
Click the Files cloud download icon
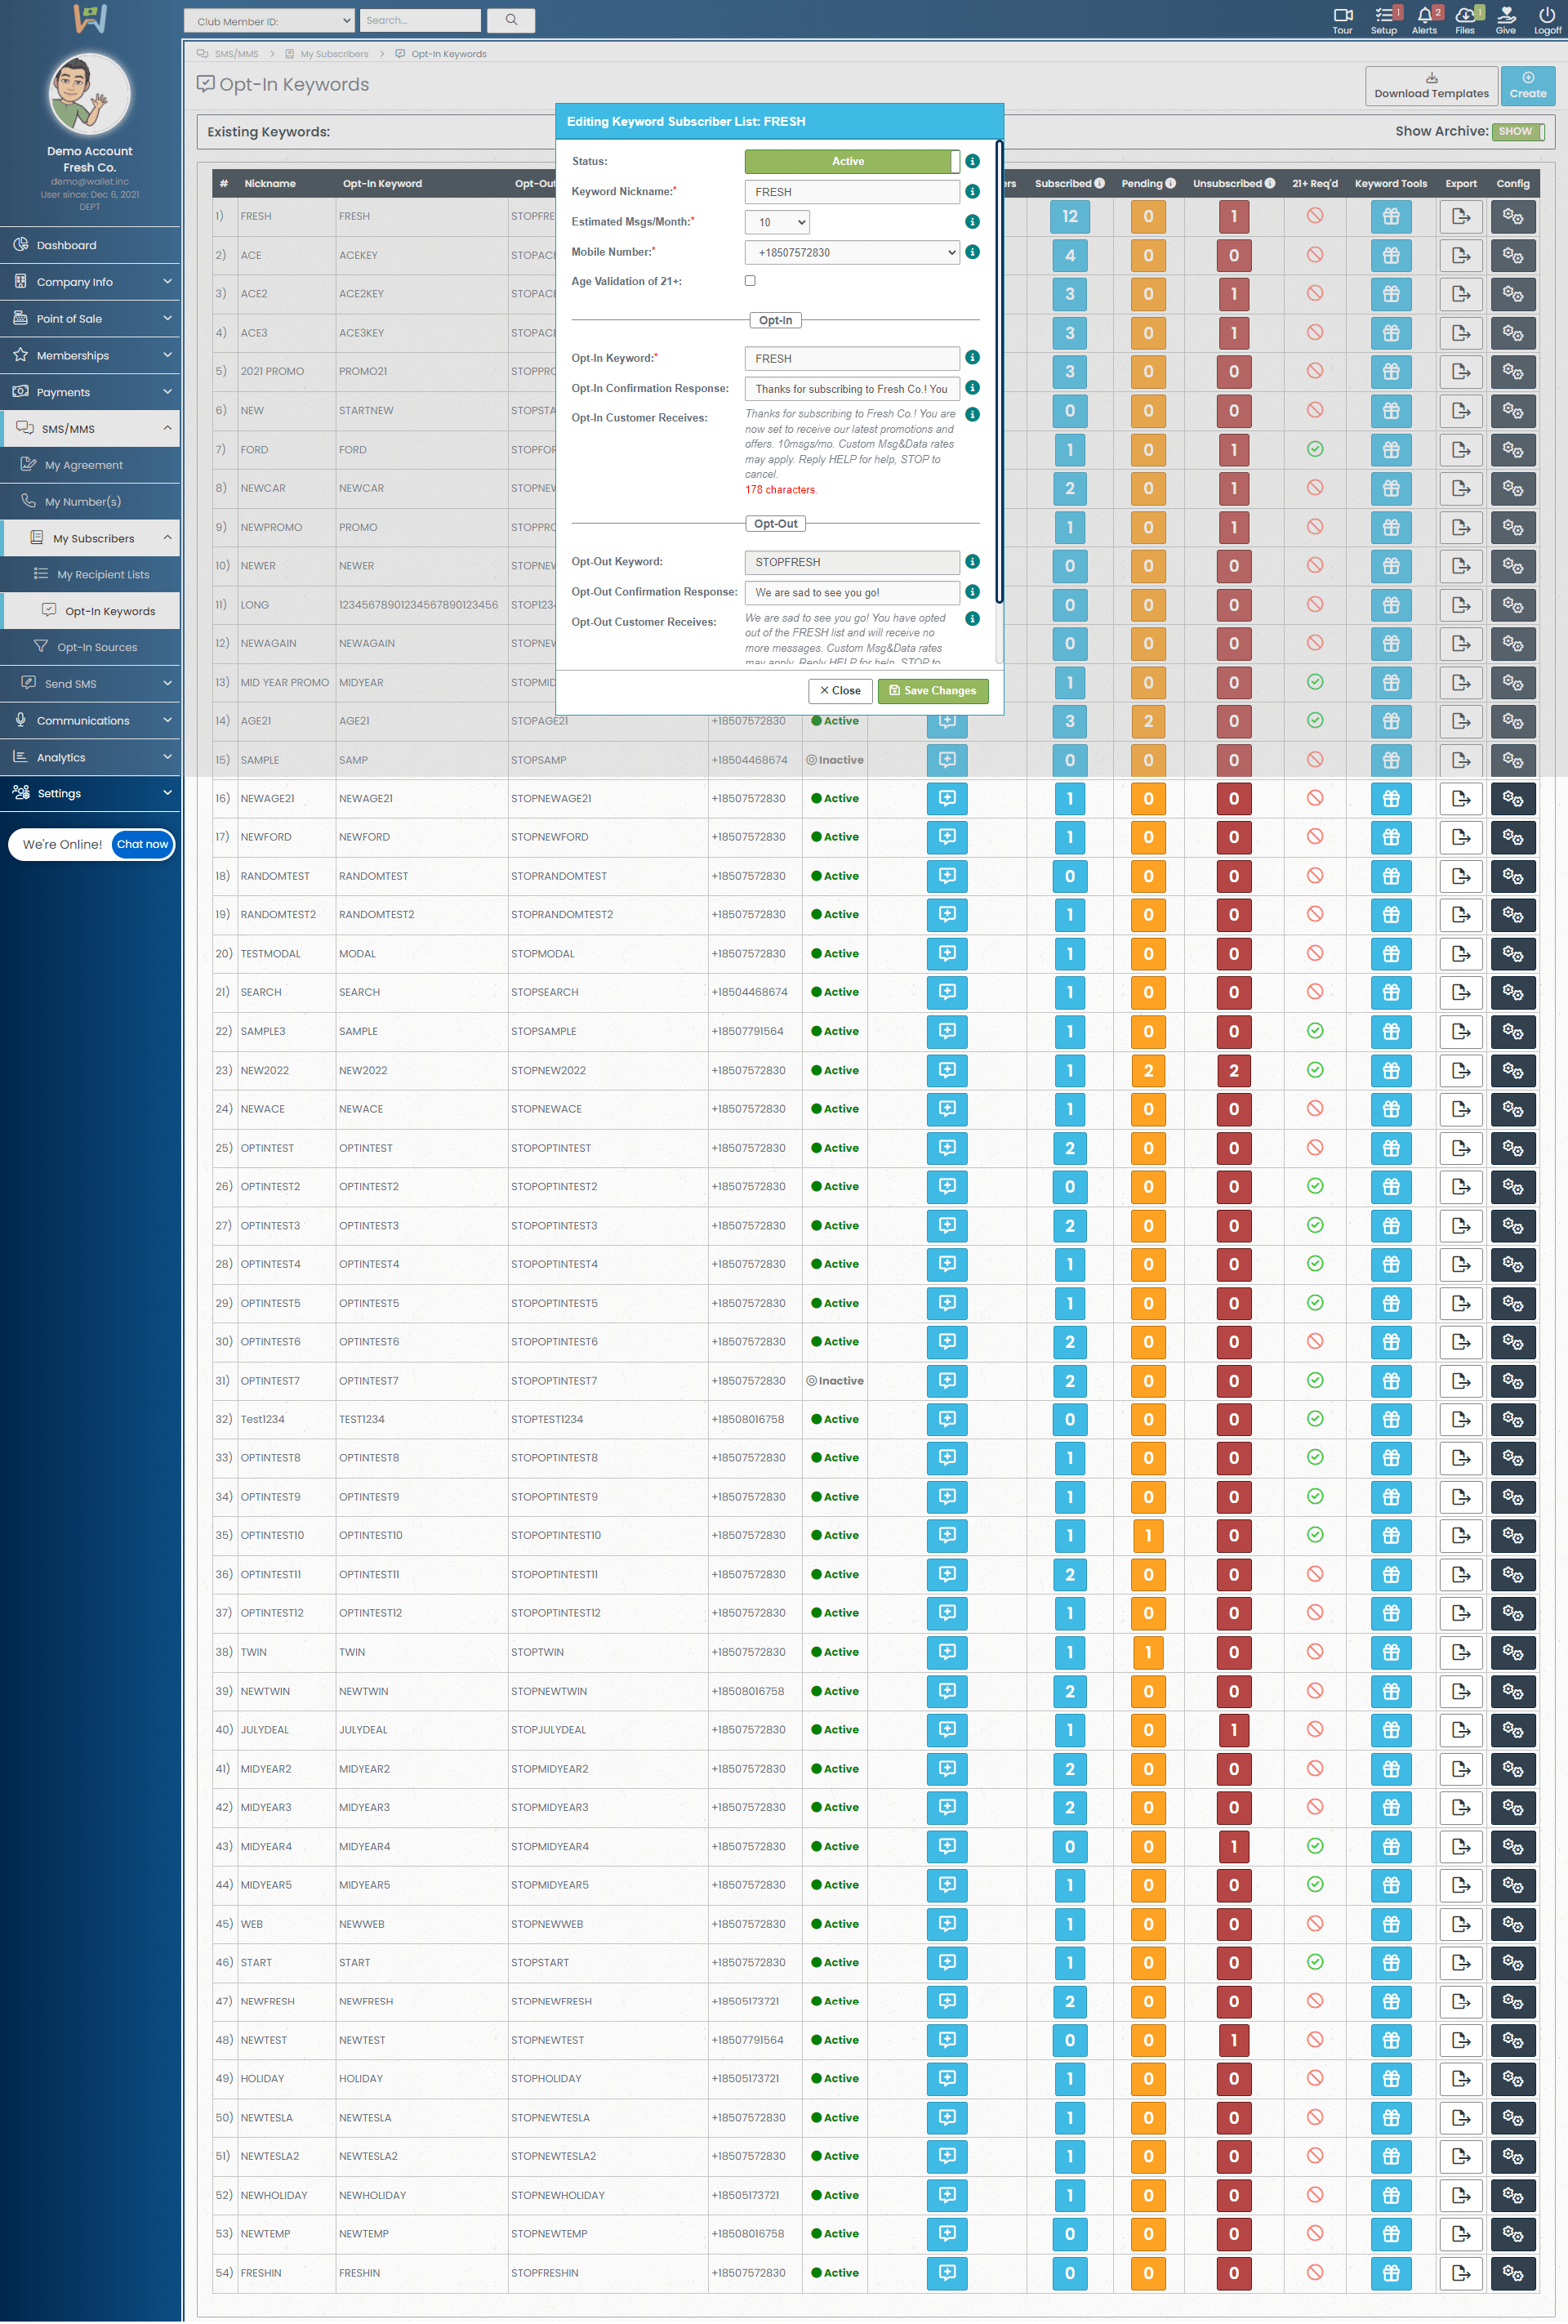1464,15
